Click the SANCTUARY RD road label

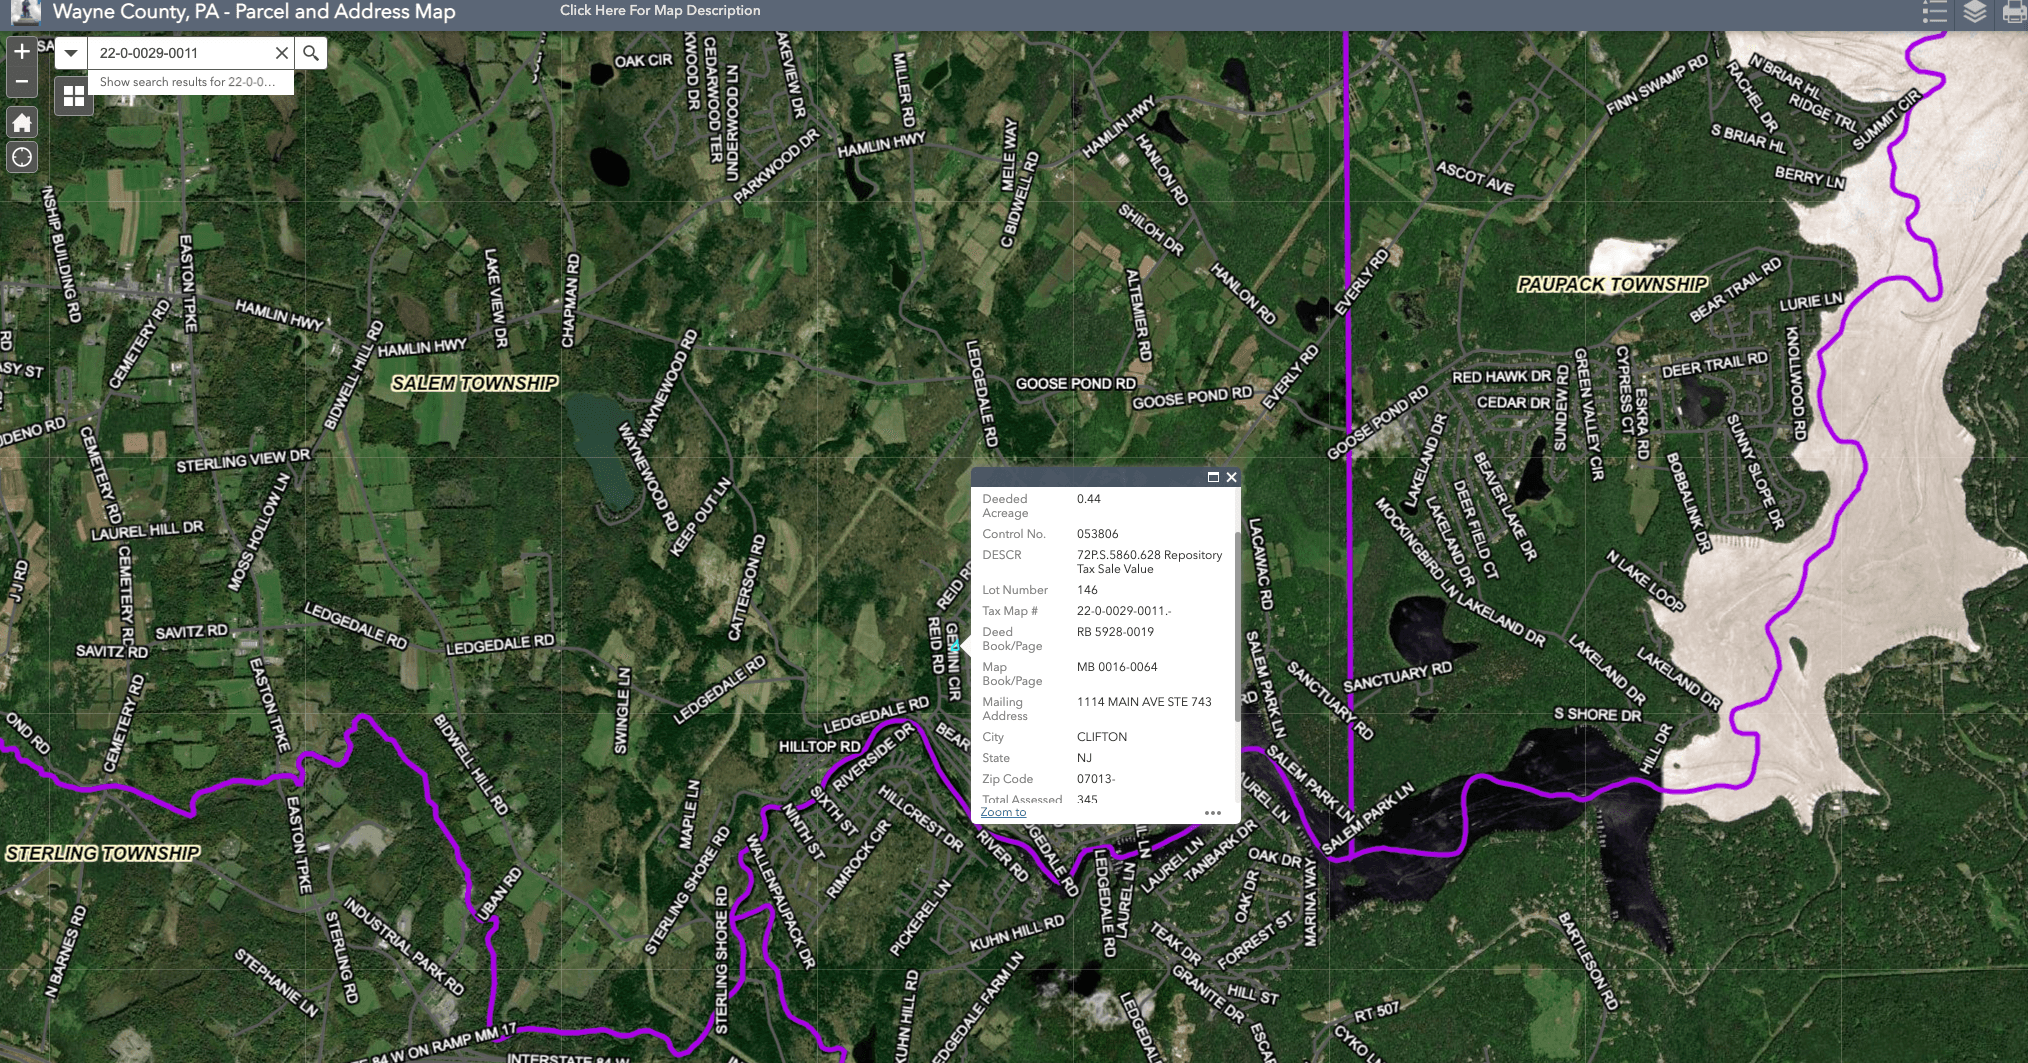pyautogui.click(x=1397, y=677)
